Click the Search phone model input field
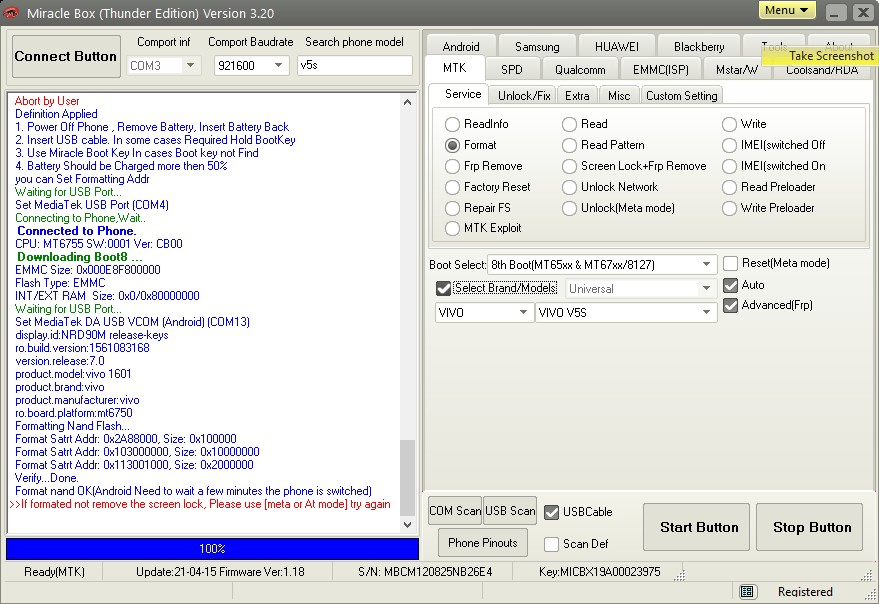The height and width of the screenshot is (604, 879). coord(354,65)
